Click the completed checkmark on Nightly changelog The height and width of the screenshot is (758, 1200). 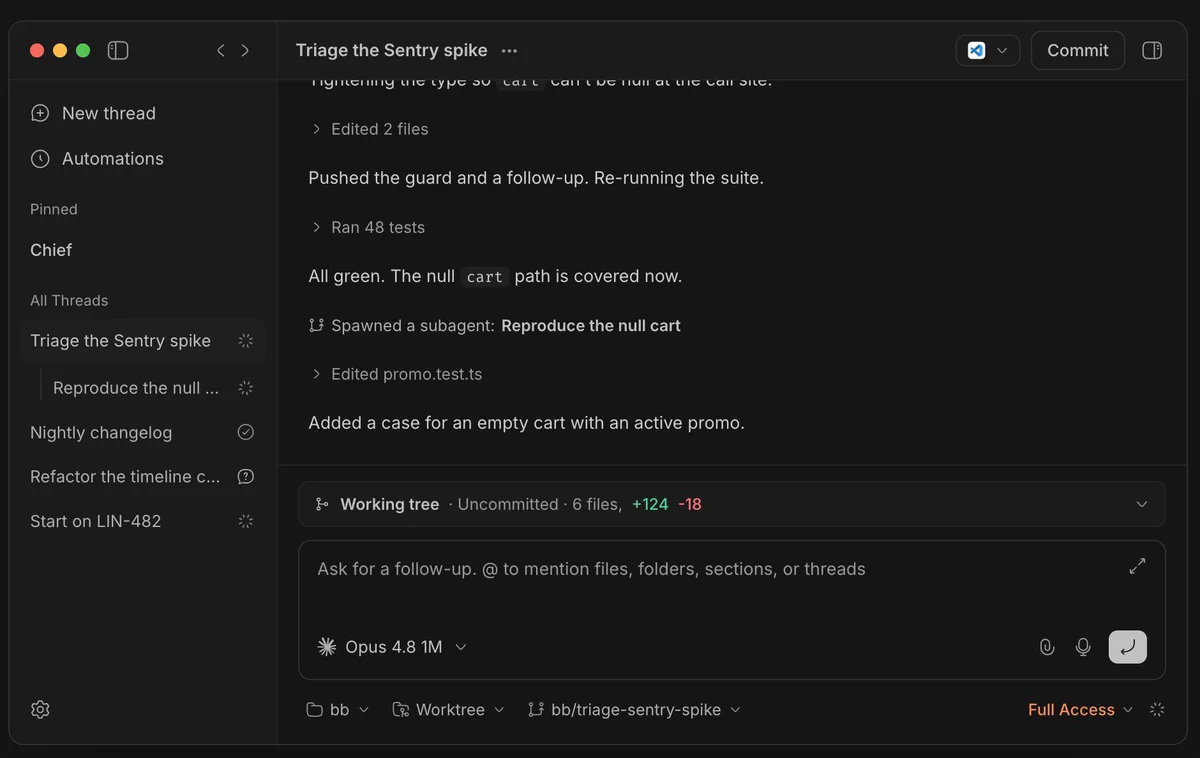[246, 432]
